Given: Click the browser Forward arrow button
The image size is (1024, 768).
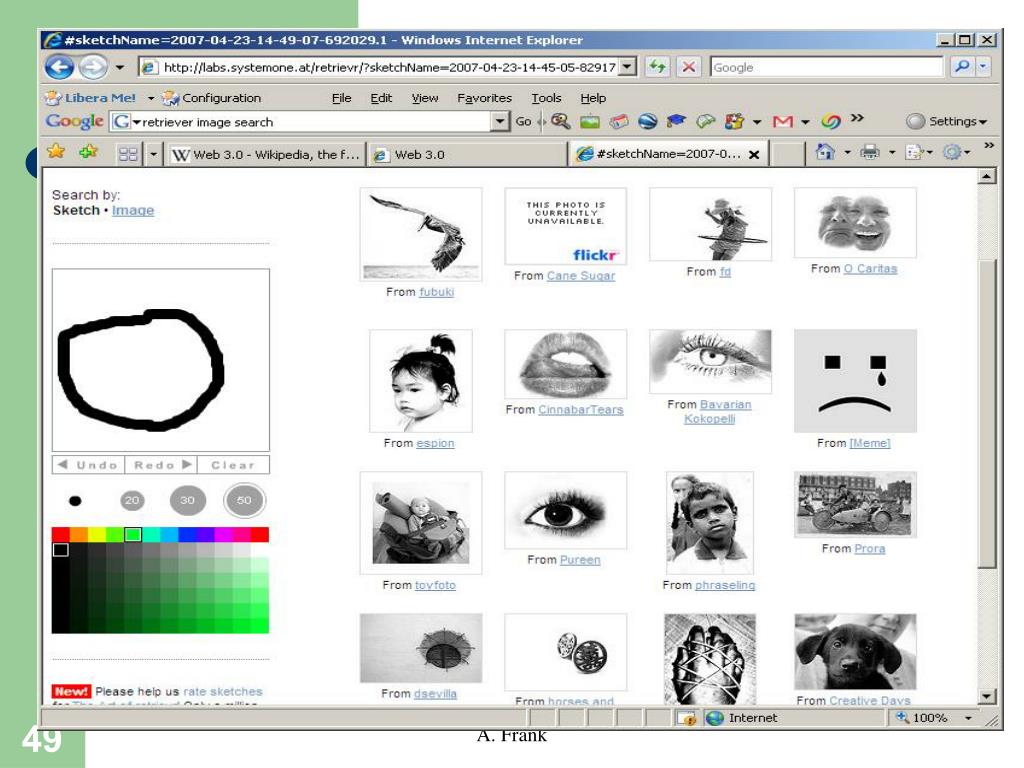Looking at the screenshot, I should [93, 67].
